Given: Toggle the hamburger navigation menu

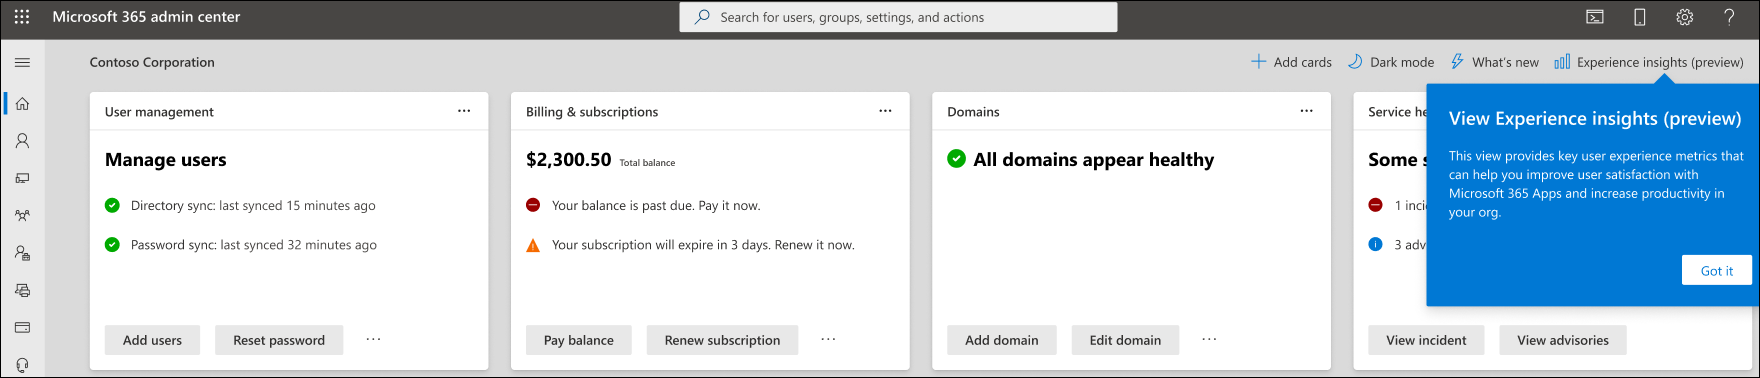Looking at the screenshot, I should coord(22,62).
